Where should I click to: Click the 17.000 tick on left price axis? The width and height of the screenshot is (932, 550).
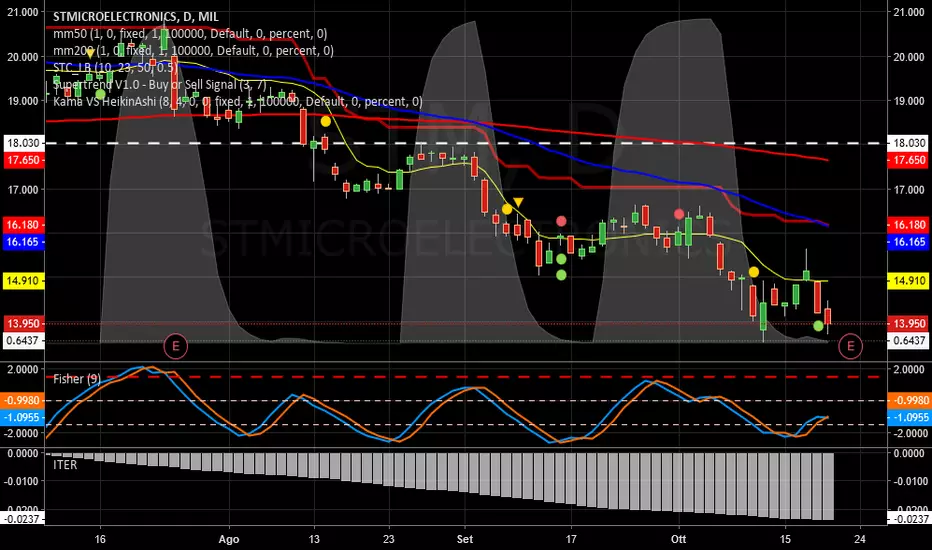tap(23, 190)
